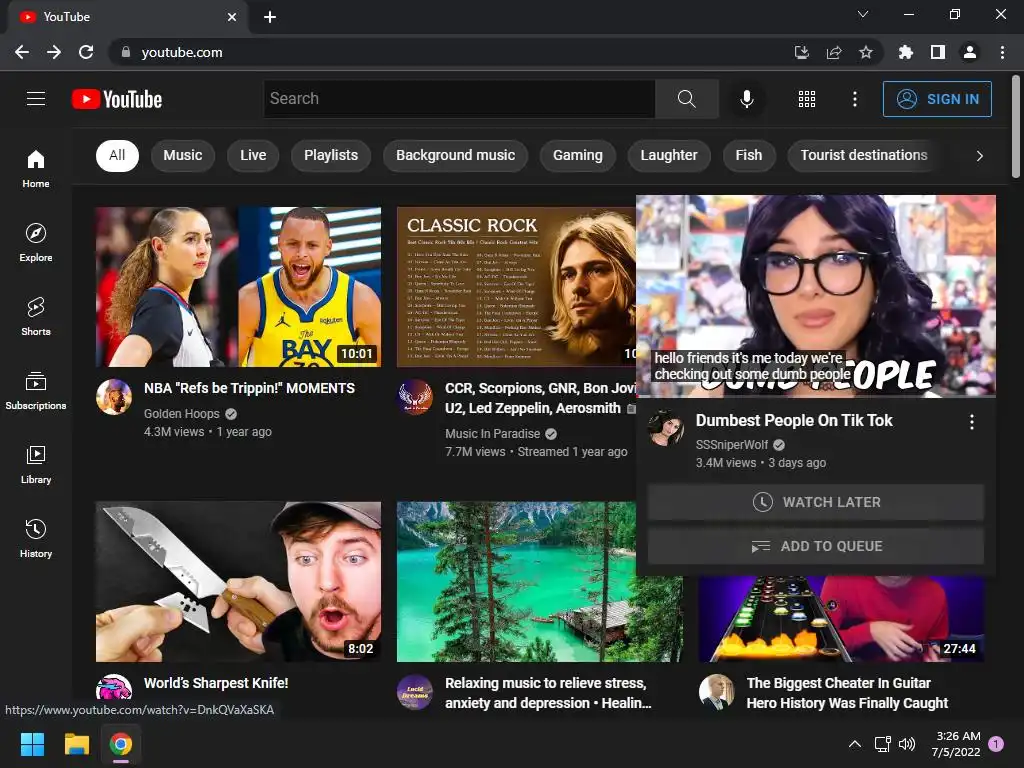Viewport: 1024px width, 768px height.
Task: Open Chrome extensions puzzle icon
Action: 905,52
